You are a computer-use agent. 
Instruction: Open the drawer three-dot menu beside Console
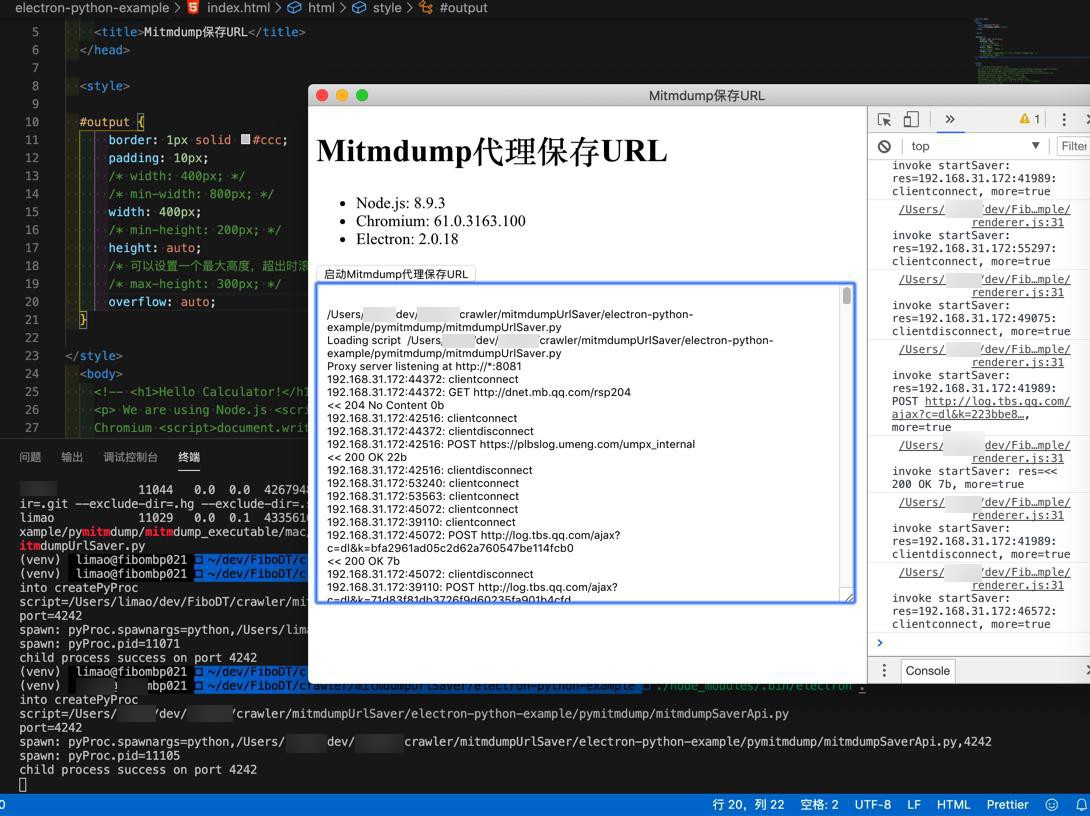click(x=884, y=671)
